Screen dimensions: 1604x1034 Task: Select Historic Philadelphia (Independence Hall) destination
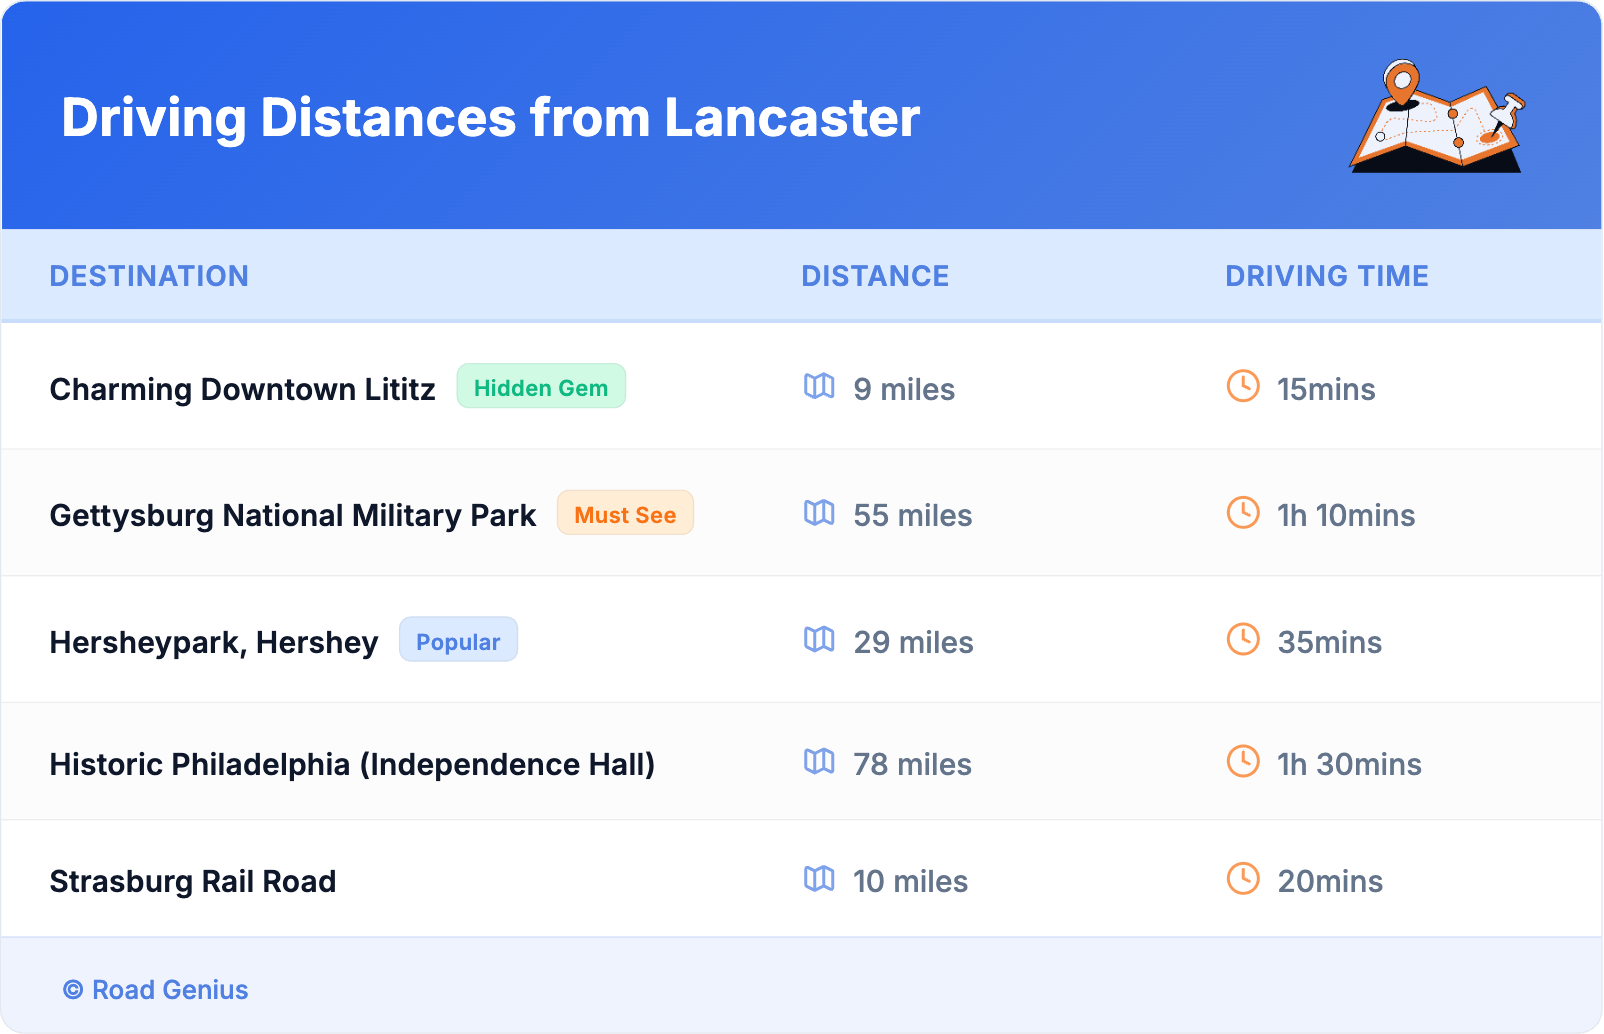pyautogui.click(x=352, y=764)
